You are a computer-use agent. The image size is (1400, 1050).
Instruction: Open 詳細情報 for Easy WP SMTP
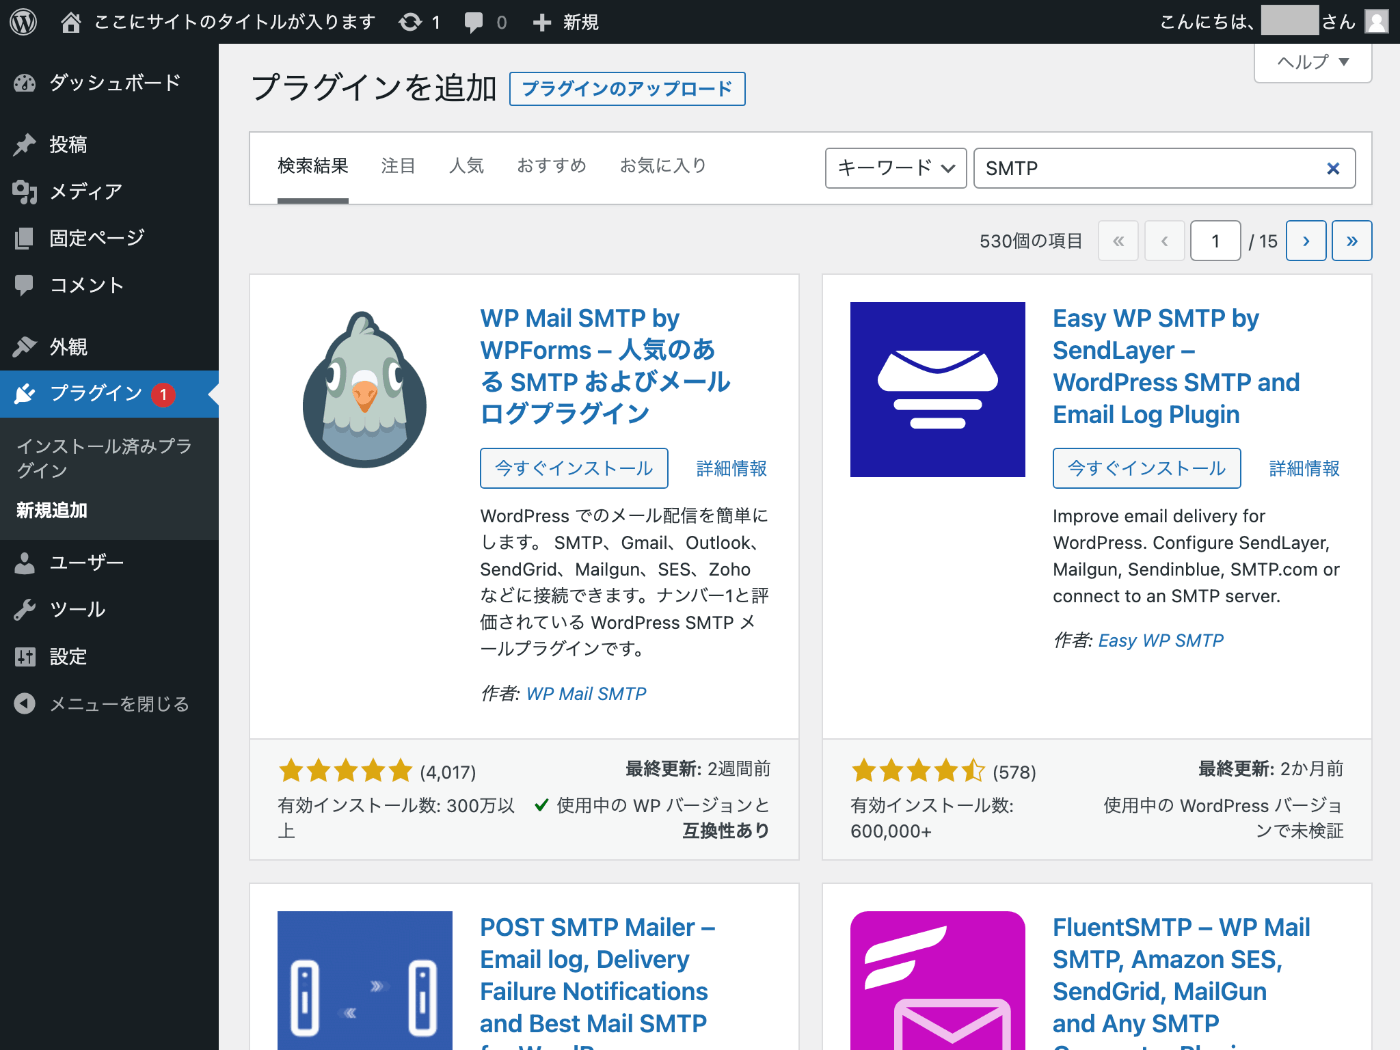(x=1305, y=468)
